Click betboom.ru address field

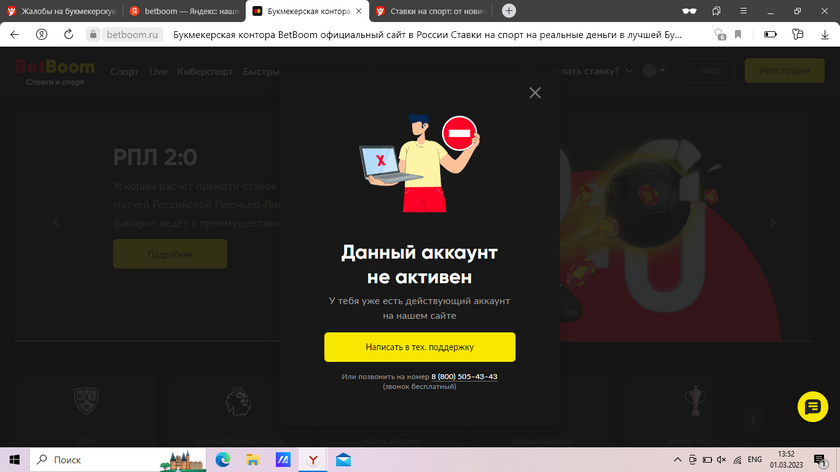(132, 34)
